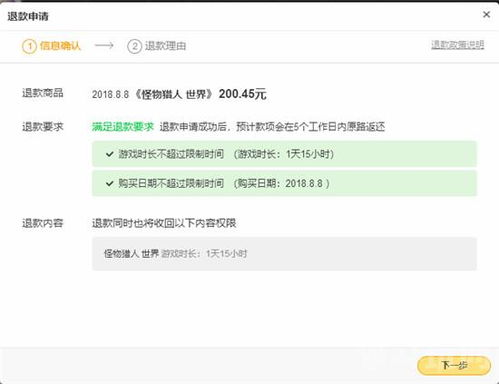
Task: Click the green 满足退款要求 status text
Action: [x=123, y=127]
